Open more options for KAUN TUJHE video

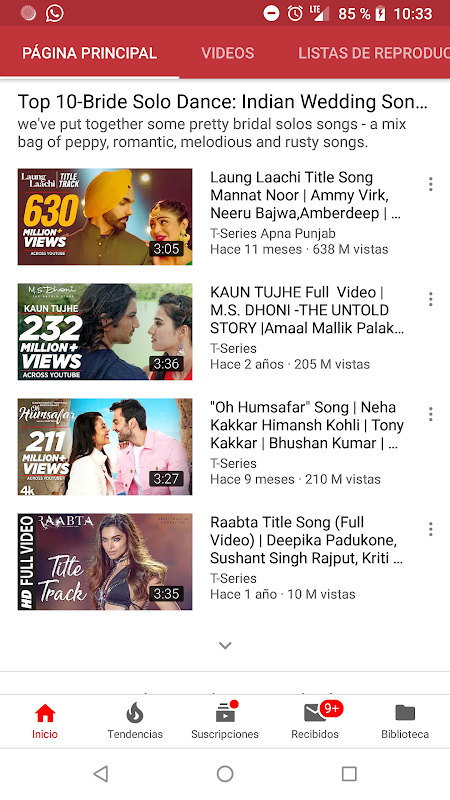(431, 299)
